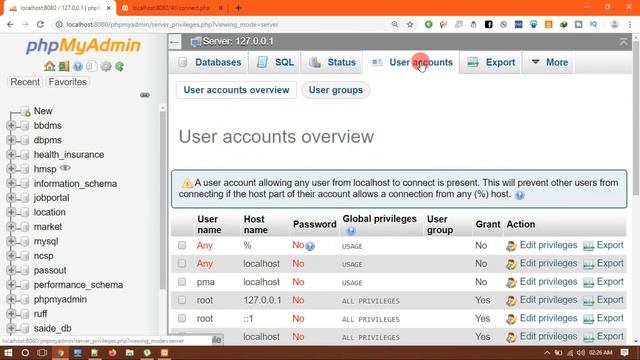Image resolution: width=640 pixels, height=360 pixels.
Task: Check the Any localhost user checkbox
Action: point(182,263)
